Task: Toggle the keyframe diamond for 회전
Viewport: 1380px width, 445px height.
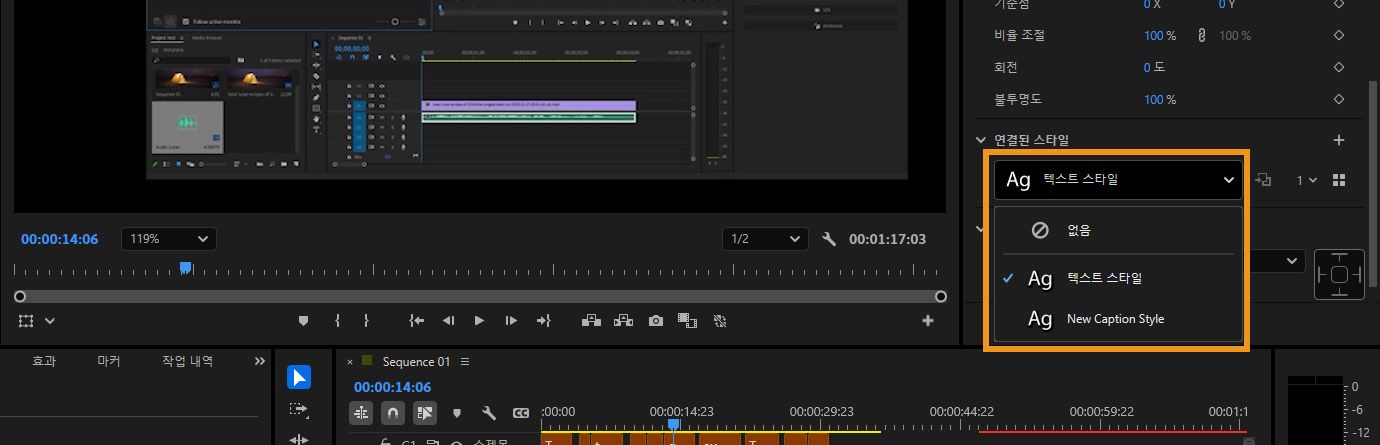Action: (x=1339, y=67)
